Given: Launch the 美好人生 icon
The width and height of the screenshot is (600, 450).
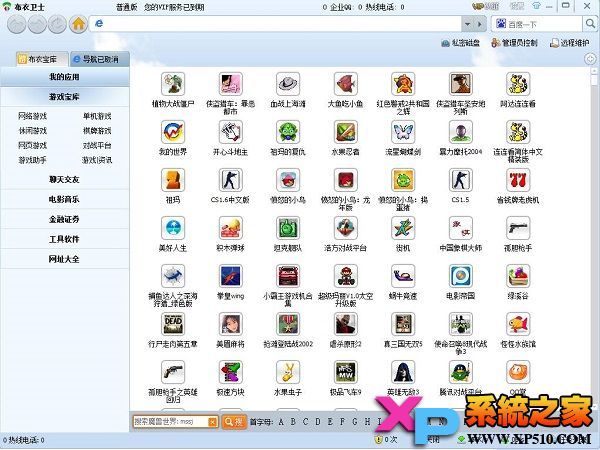Looking at the screenshot, I should coord(173,228).
